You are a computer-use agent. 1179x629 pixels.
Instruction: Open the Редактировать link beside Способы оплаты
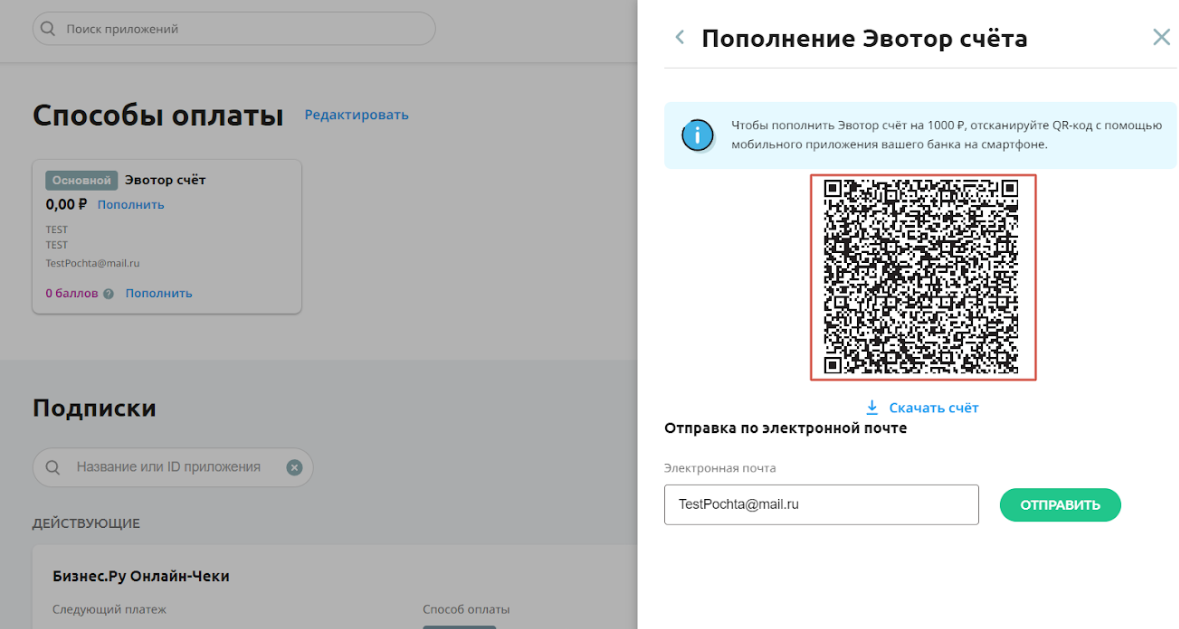click(x=356, y=115)
